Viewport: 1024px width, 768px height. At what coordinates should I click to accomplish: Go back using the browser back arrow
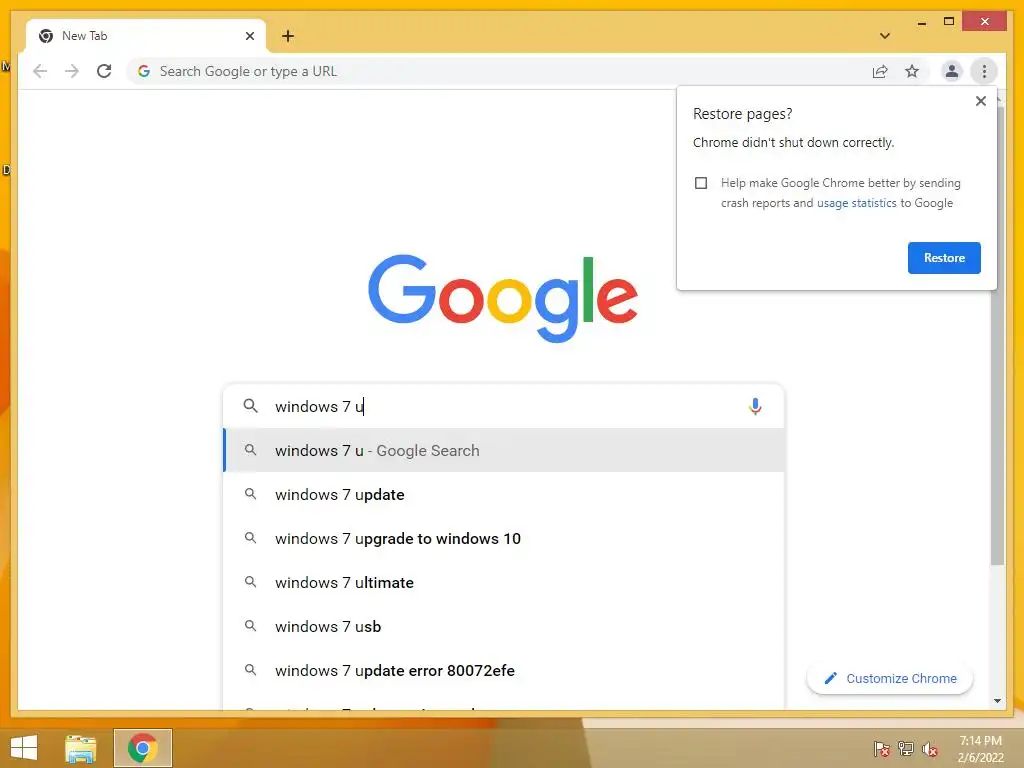click(40, 71)
